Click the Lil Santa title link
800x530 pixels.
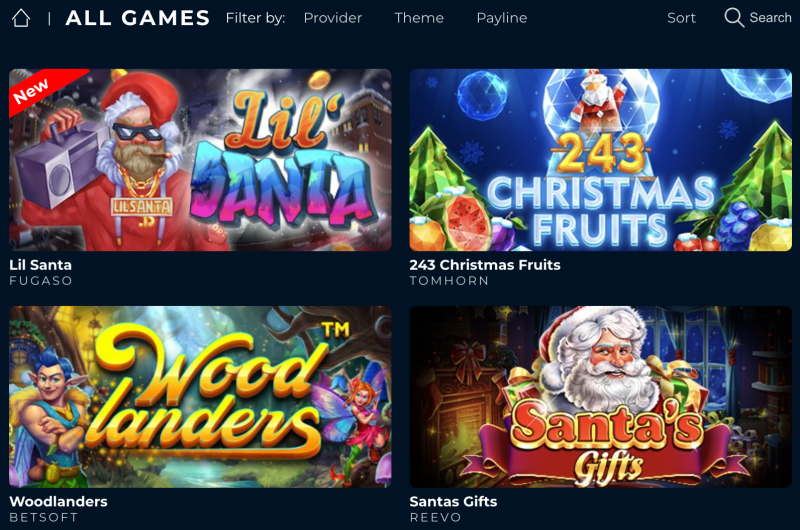pos(40,265)
